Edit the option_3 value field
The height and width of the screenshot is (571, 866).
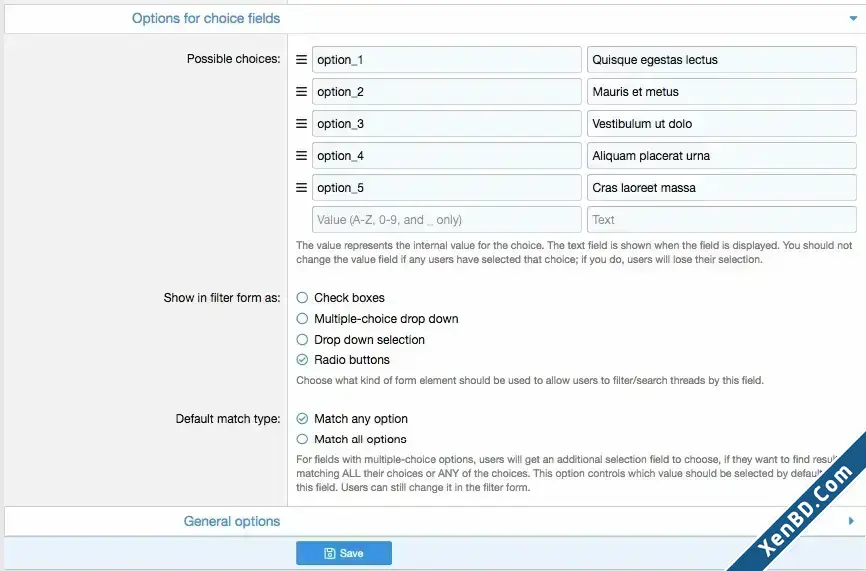(446, 124)
